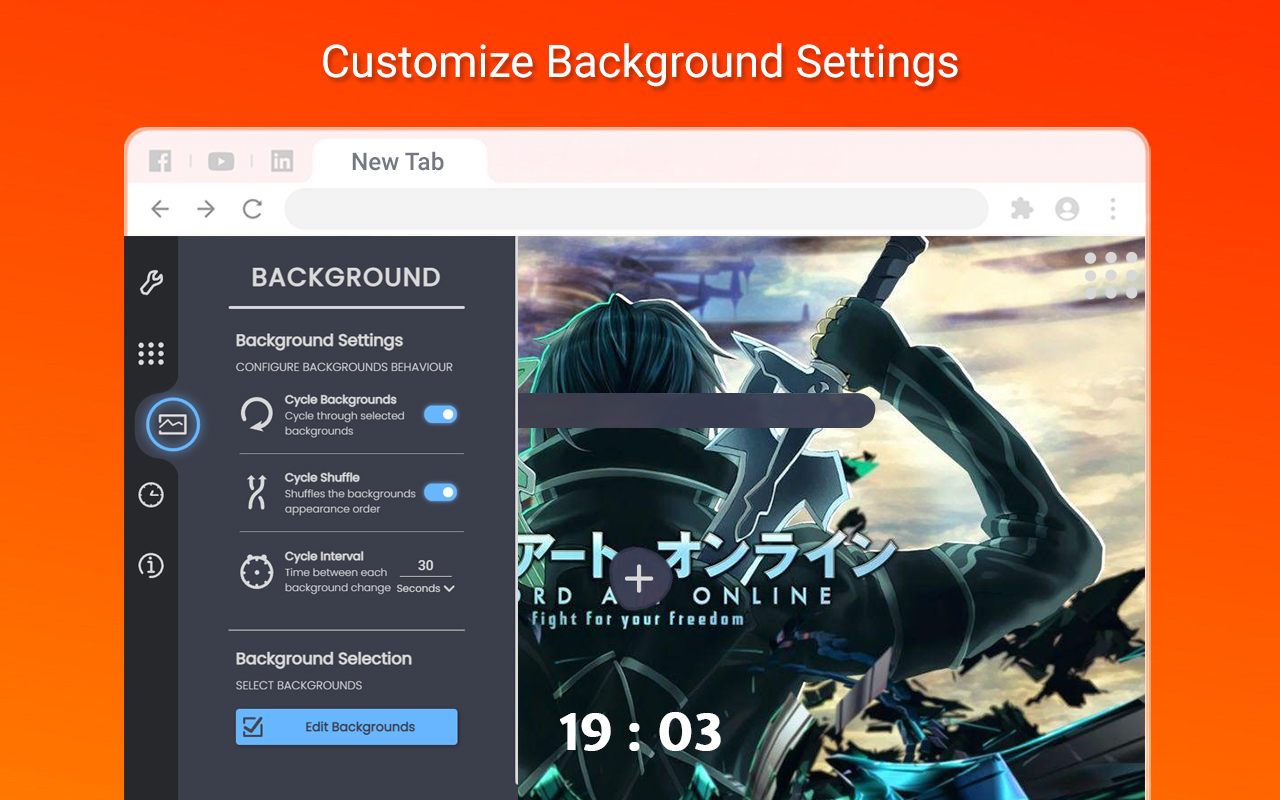Reload the page with refresh icon
Viewport: 1280px width, 800px height.
click(x=253, y=209)
